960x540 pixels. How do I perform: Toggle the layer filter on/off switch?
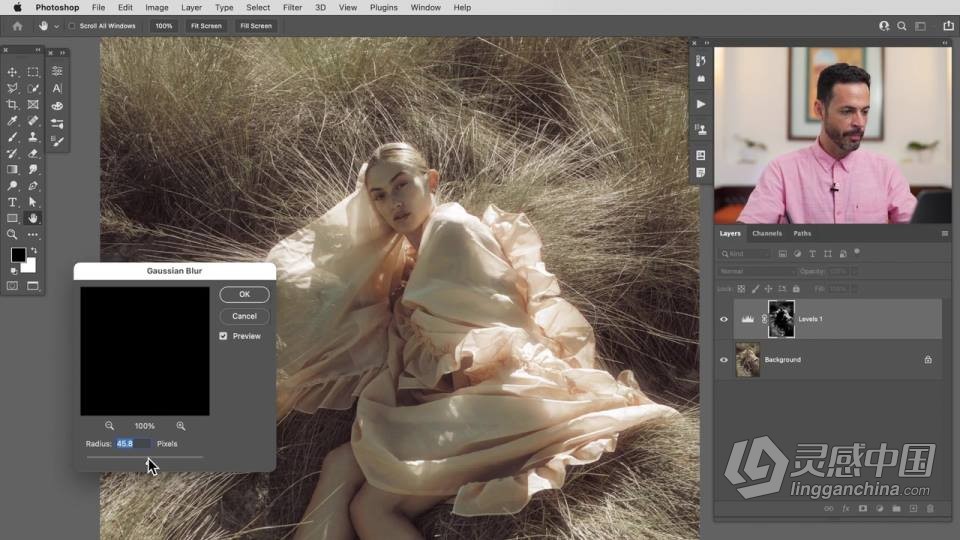click(x=857, y=251)
